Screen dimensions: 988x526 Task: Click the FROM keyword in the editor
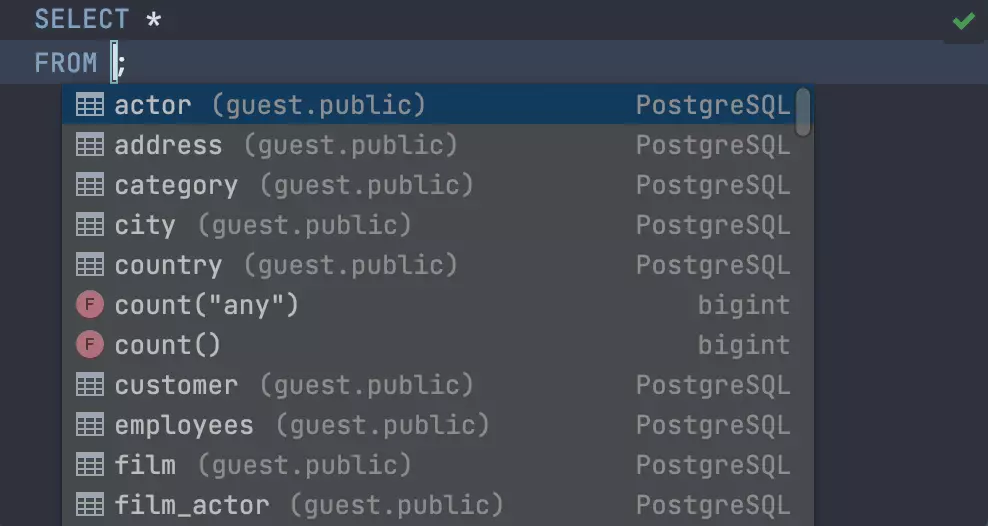[66, 63]
